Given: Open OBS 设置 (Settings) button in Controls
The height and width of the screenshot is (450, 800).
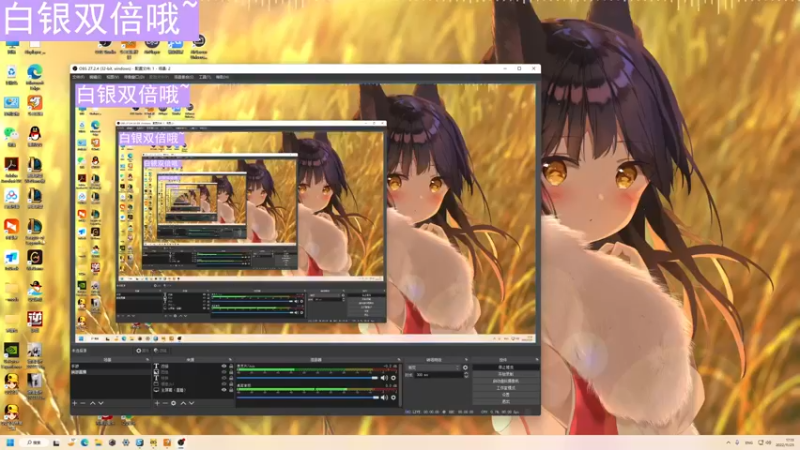Looking at the screenshot, I should [506, 395].
